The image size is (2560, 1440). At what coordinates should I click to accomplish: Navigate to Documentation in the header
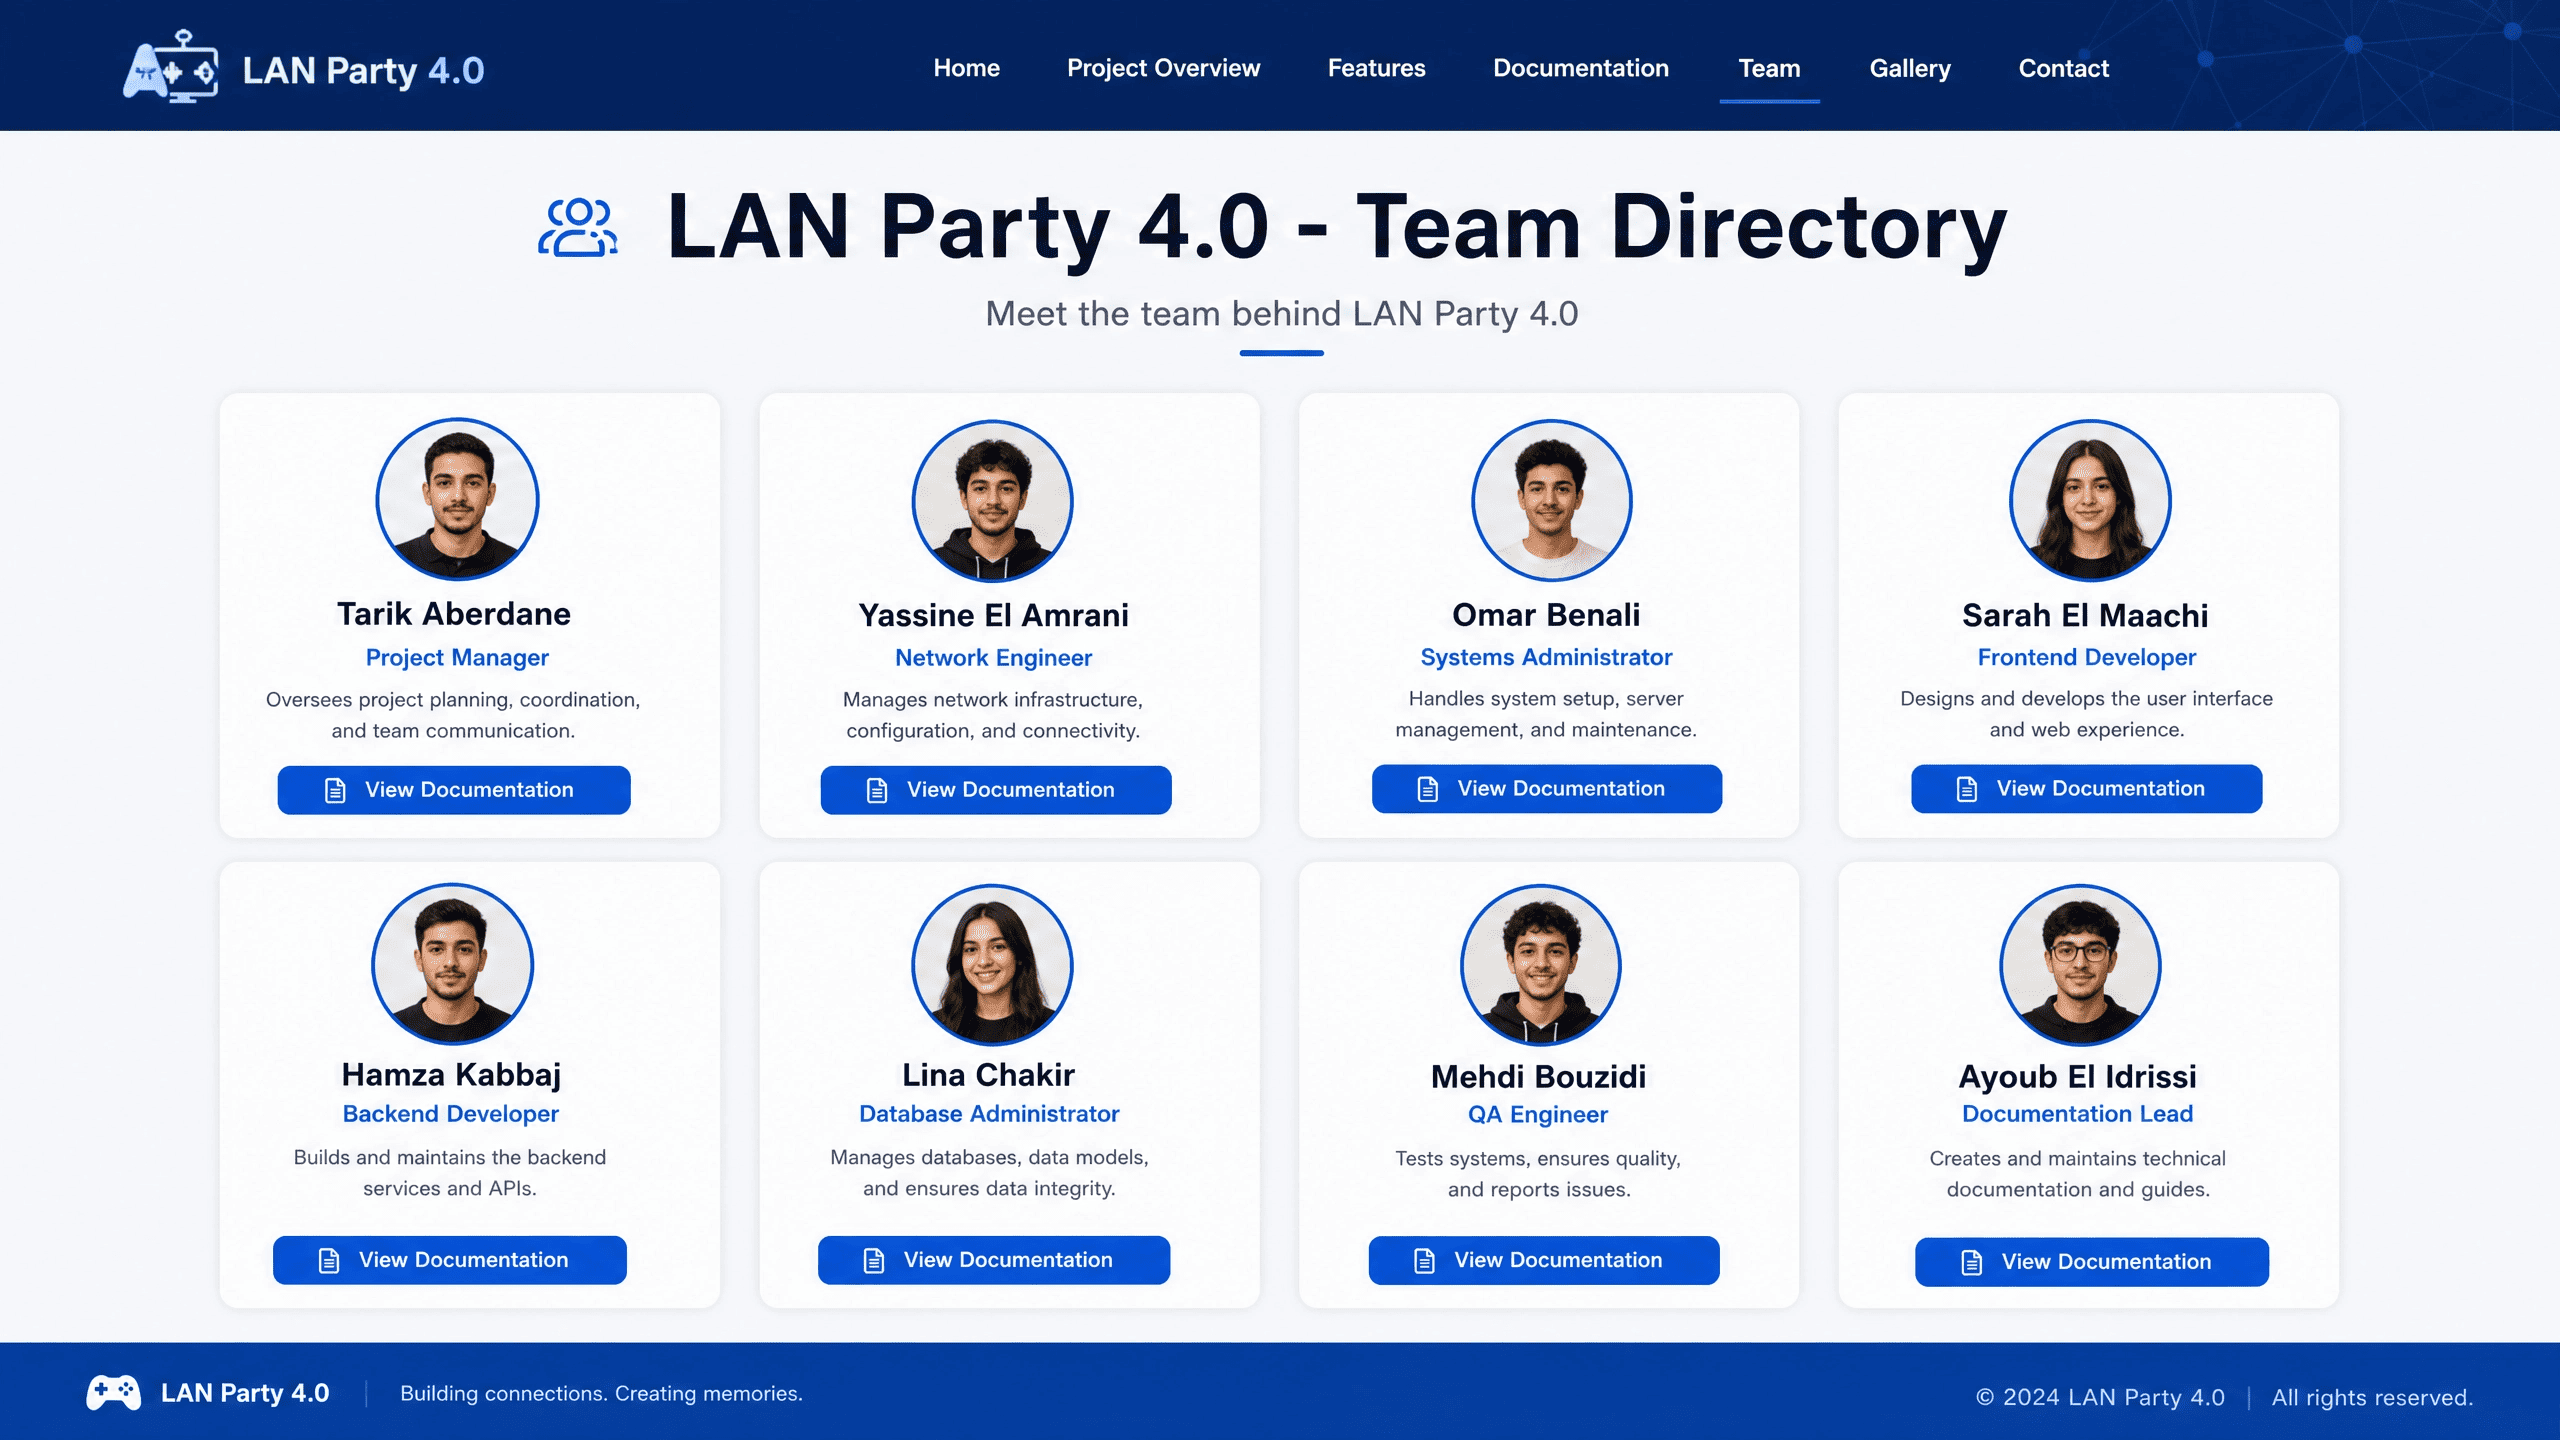(x=1580, y=68)
